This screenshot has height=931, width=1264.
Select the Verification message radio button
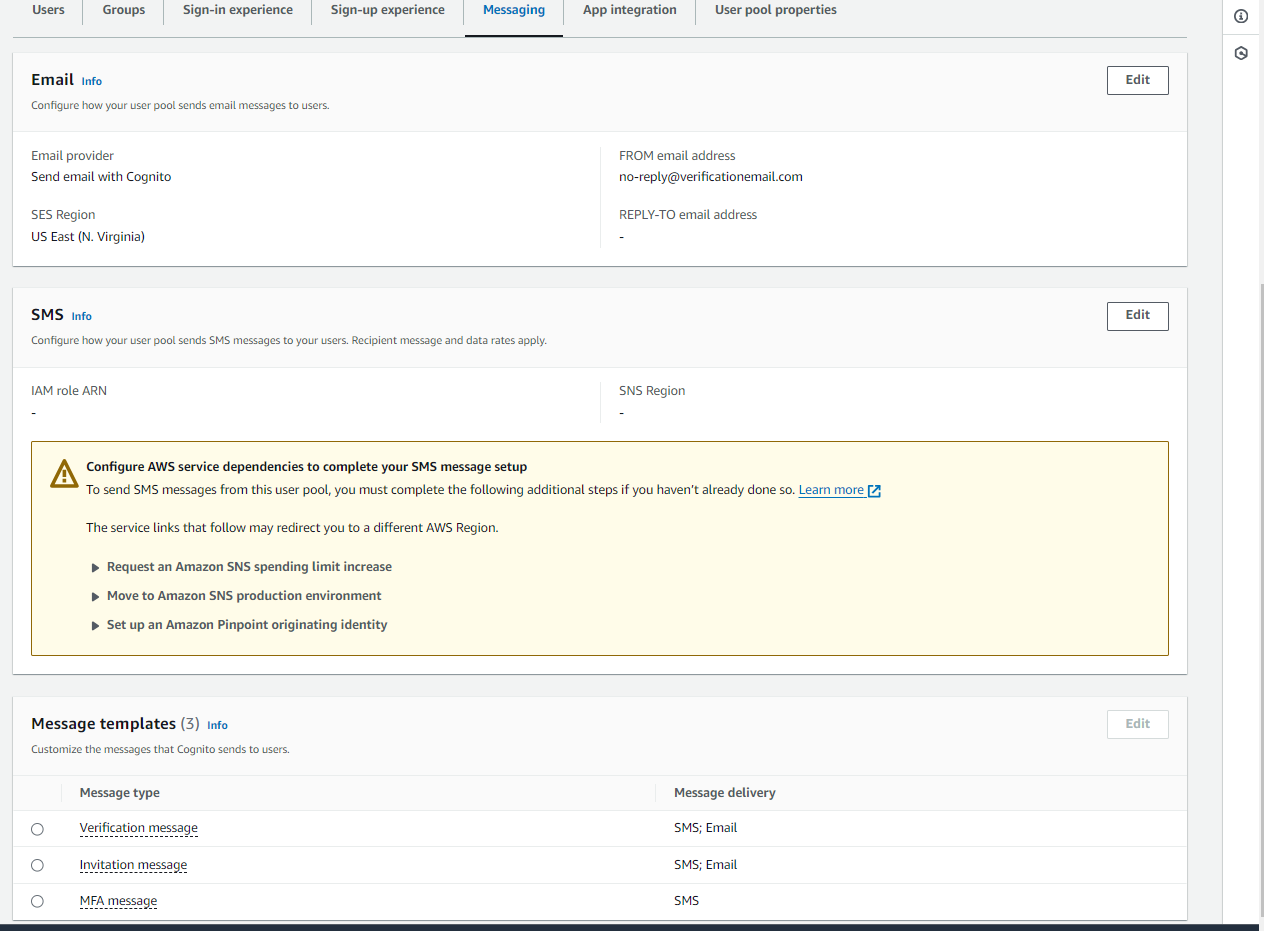coord(38,829)
